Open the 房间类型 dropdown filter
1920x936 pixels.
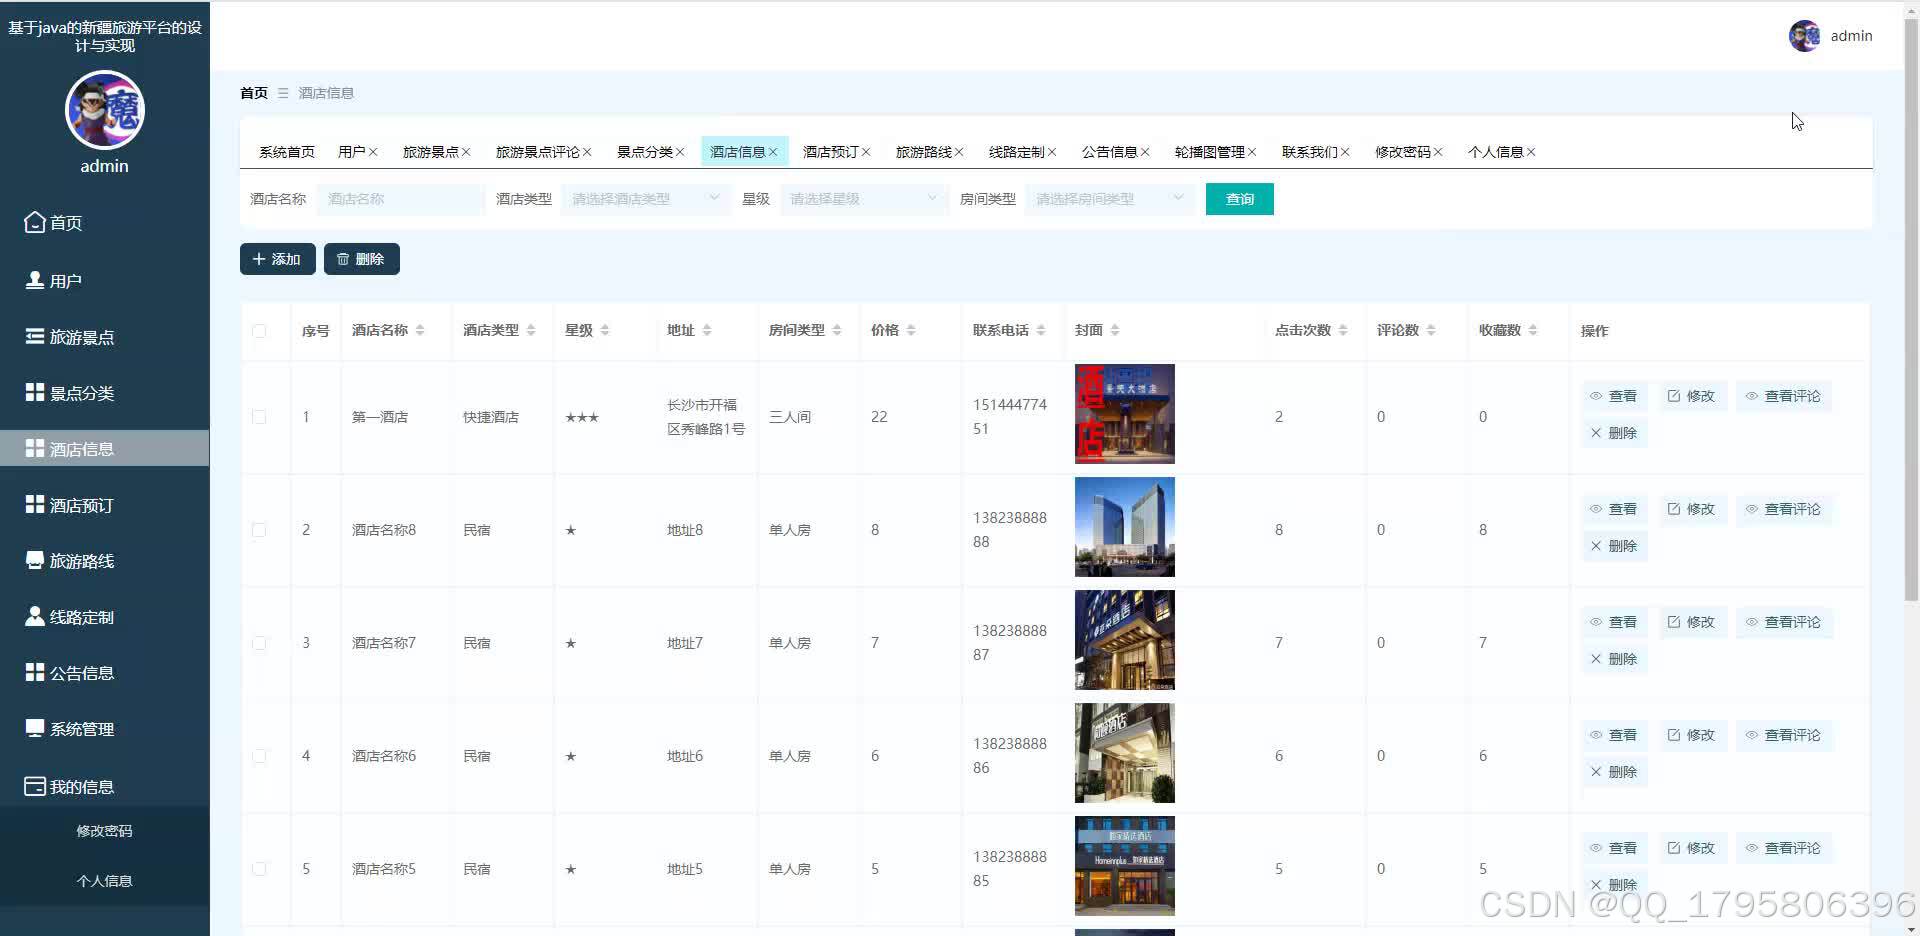coord(1110,199)
